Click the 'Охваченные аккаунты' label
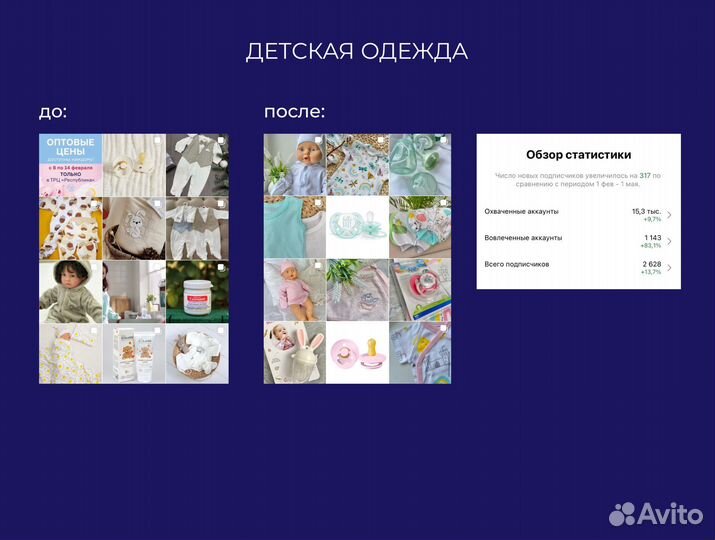 521,212
